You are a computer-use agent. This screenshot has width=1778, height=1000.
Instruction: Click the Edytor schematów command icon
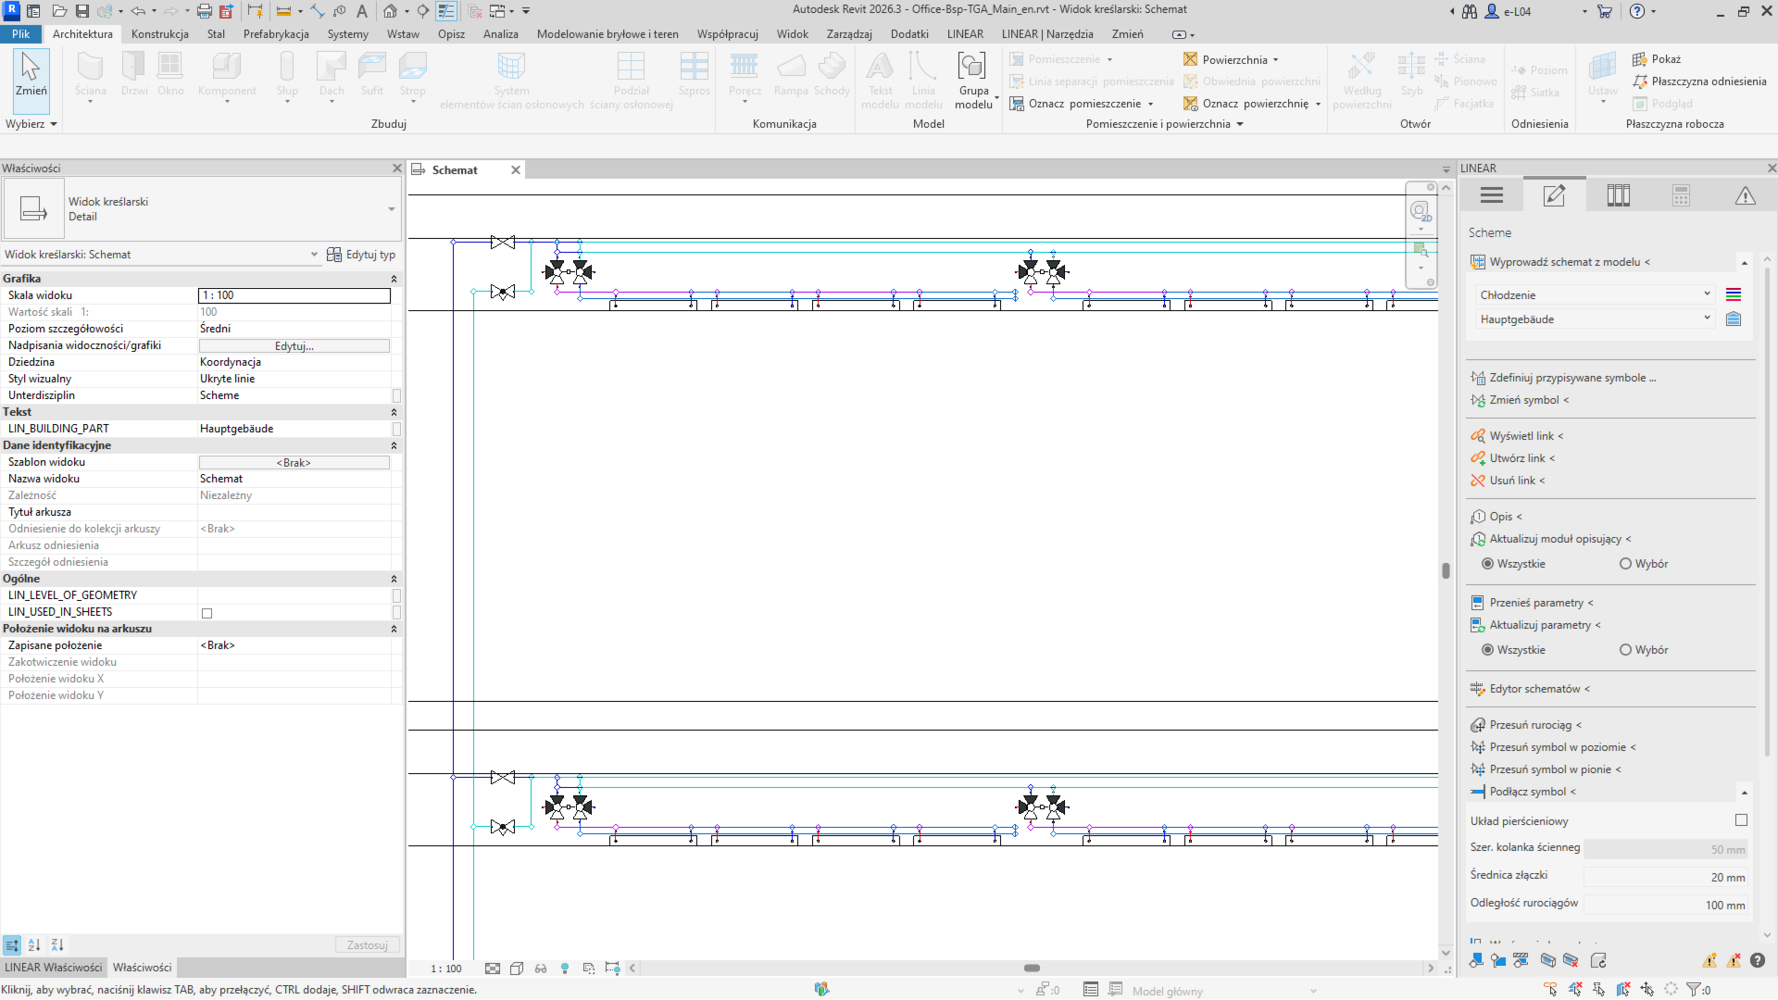[1477, 689]
